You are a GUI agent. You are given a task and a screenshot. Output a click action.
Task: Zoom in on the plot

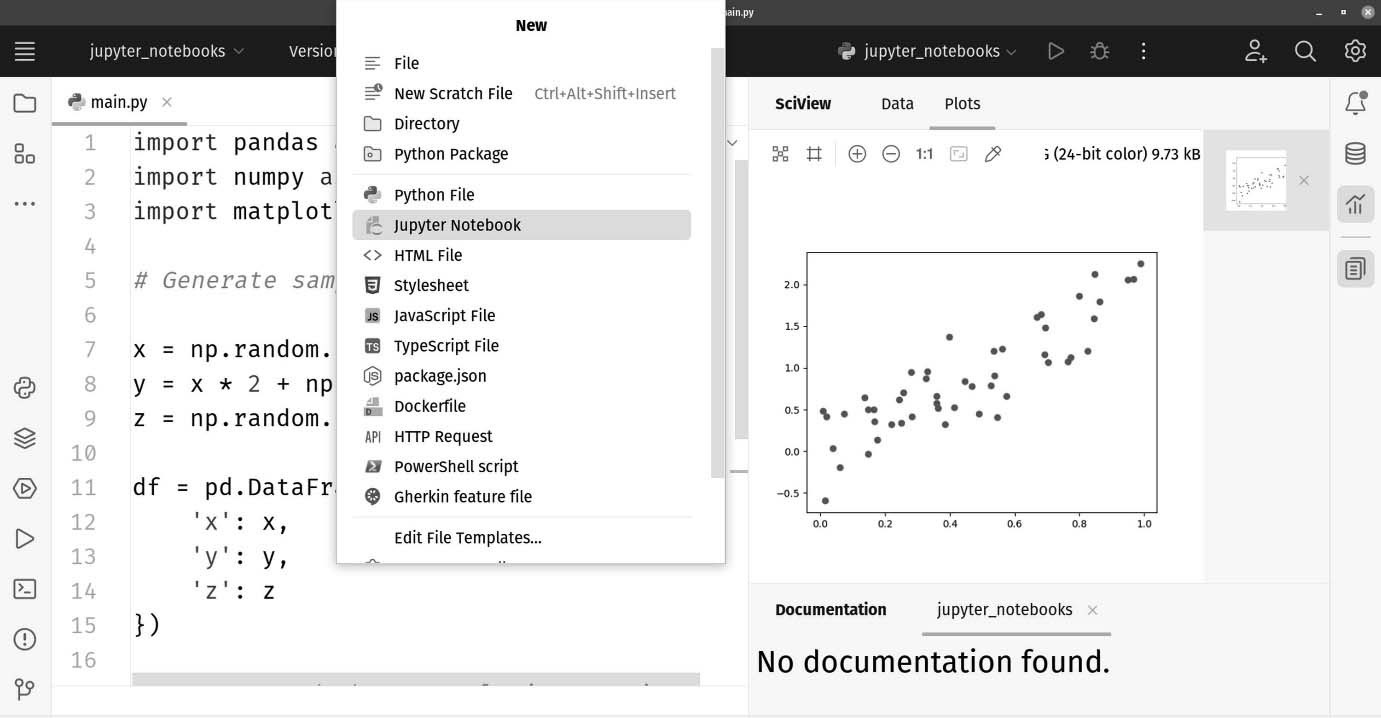857,154
